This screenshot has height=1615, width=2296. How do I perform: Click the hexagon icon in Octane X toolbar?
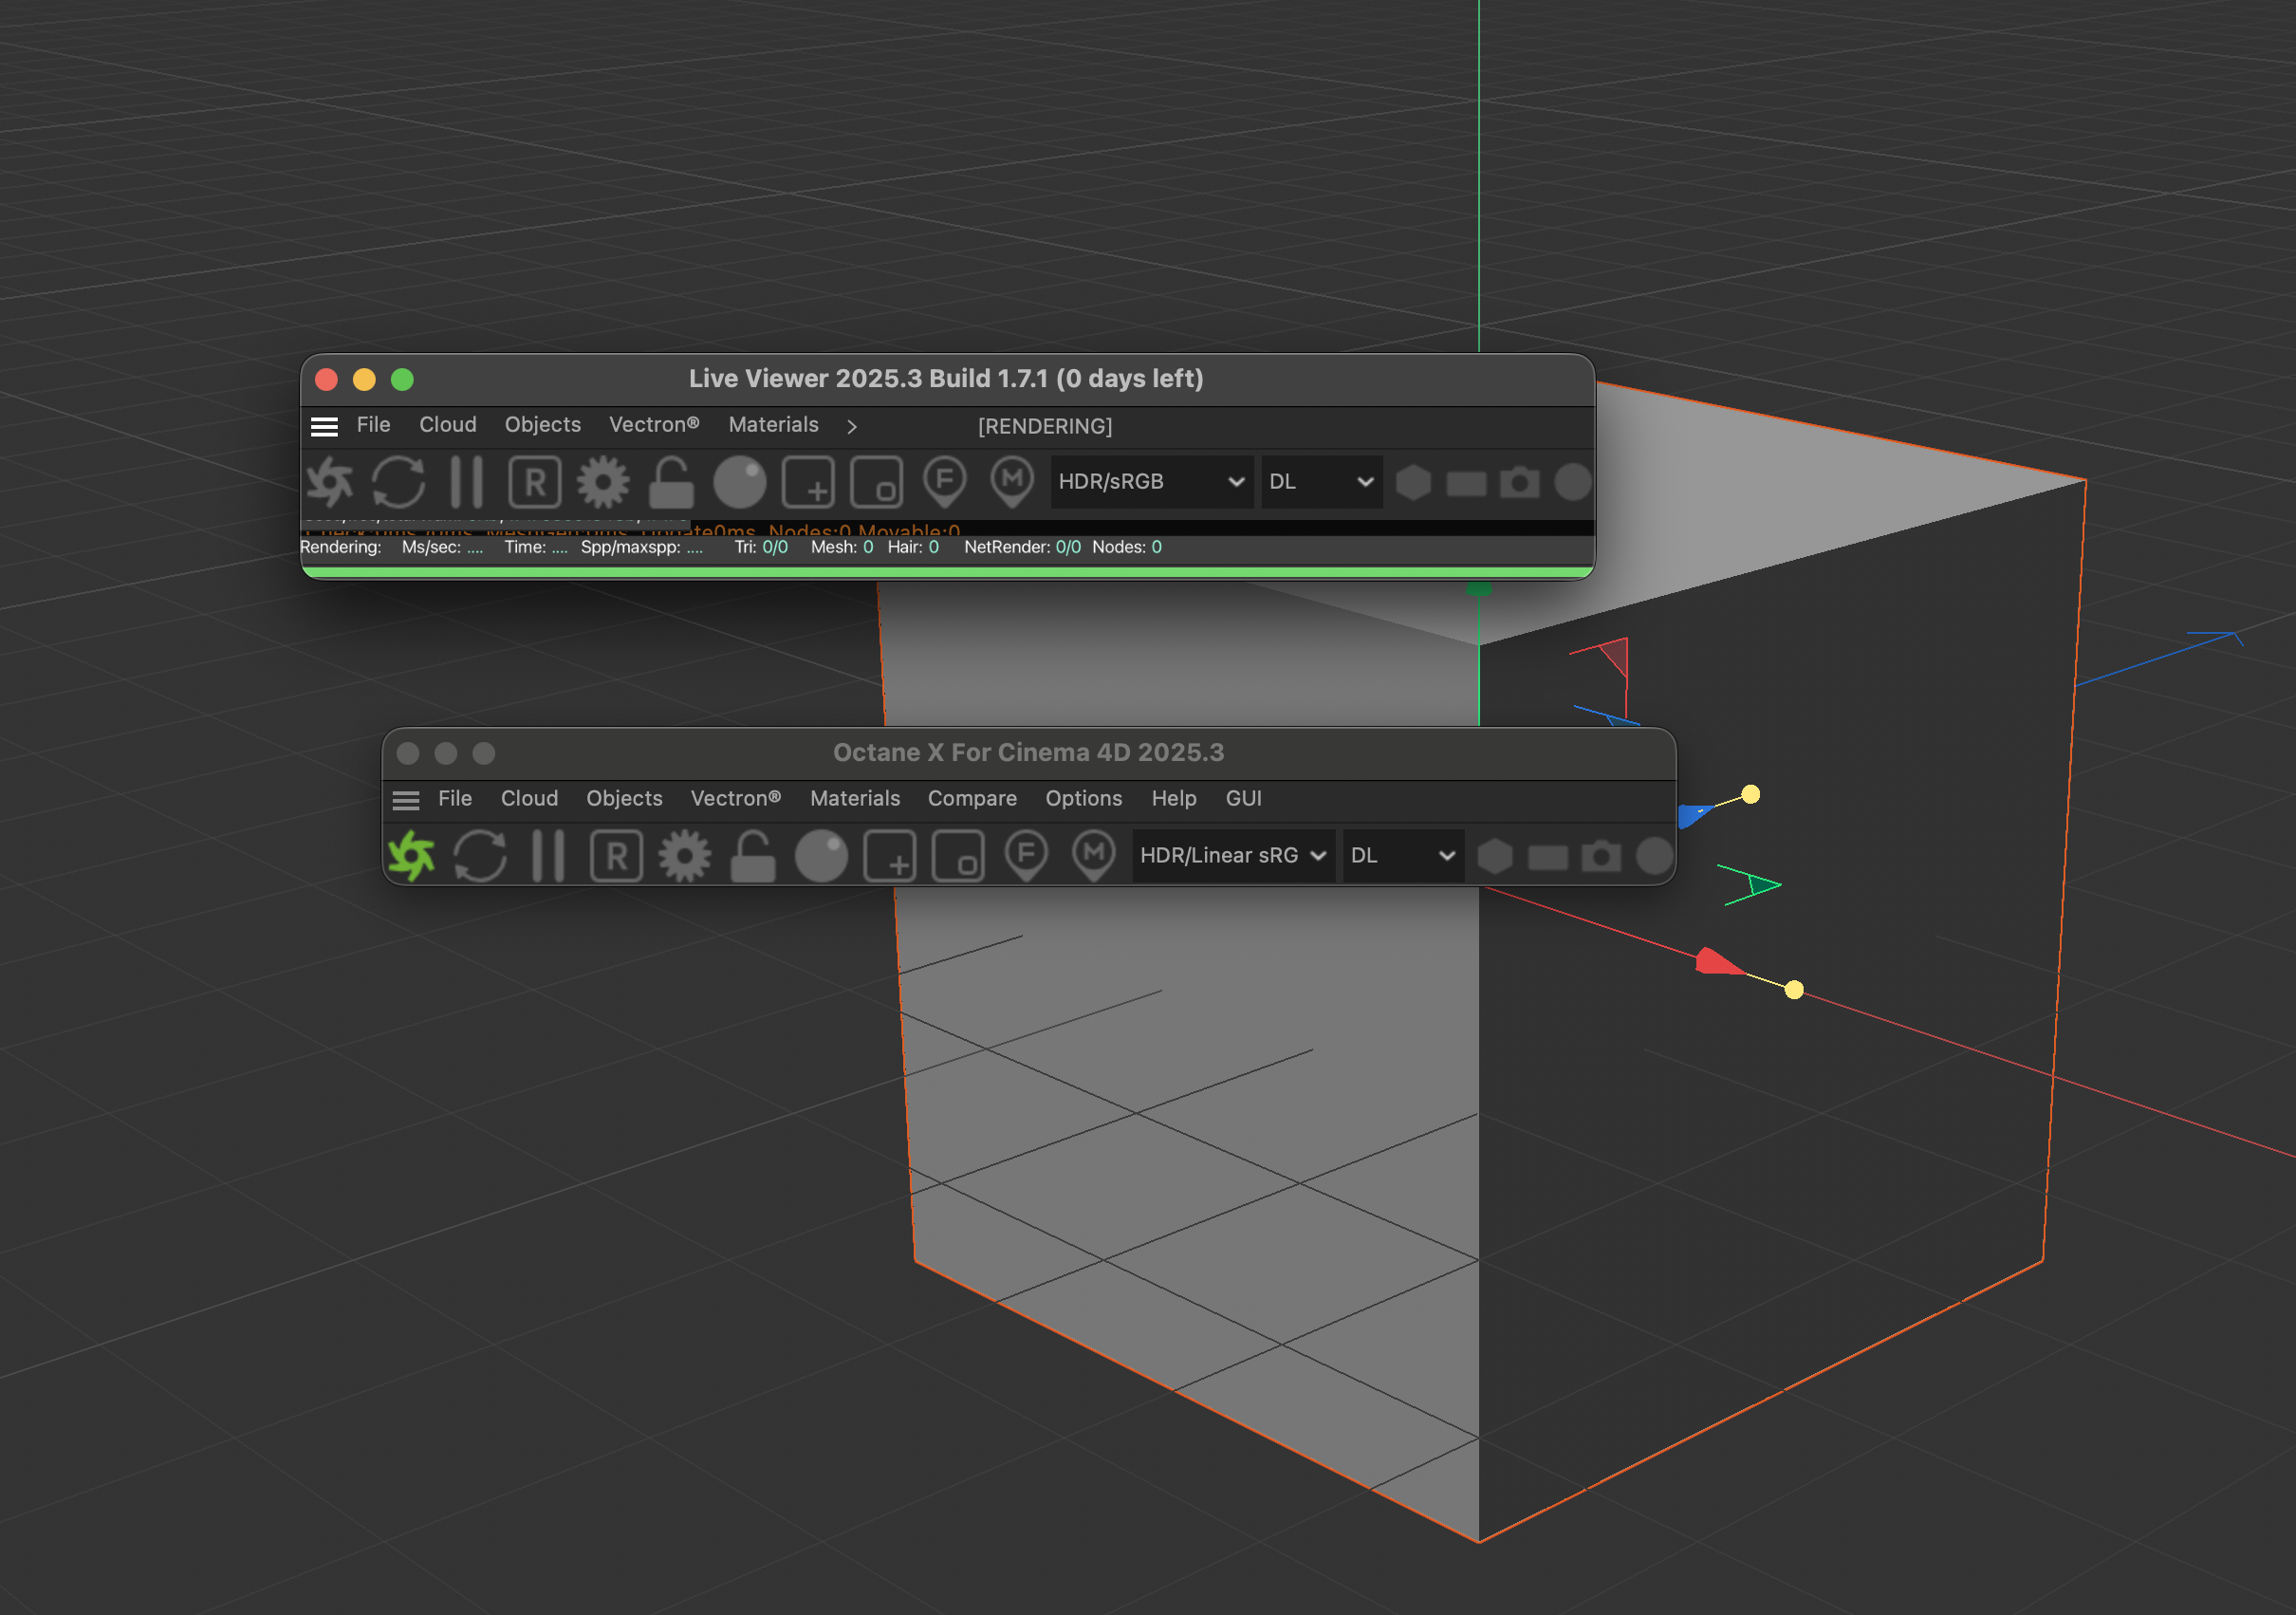pyautogui.click(x=1494, y=856)
